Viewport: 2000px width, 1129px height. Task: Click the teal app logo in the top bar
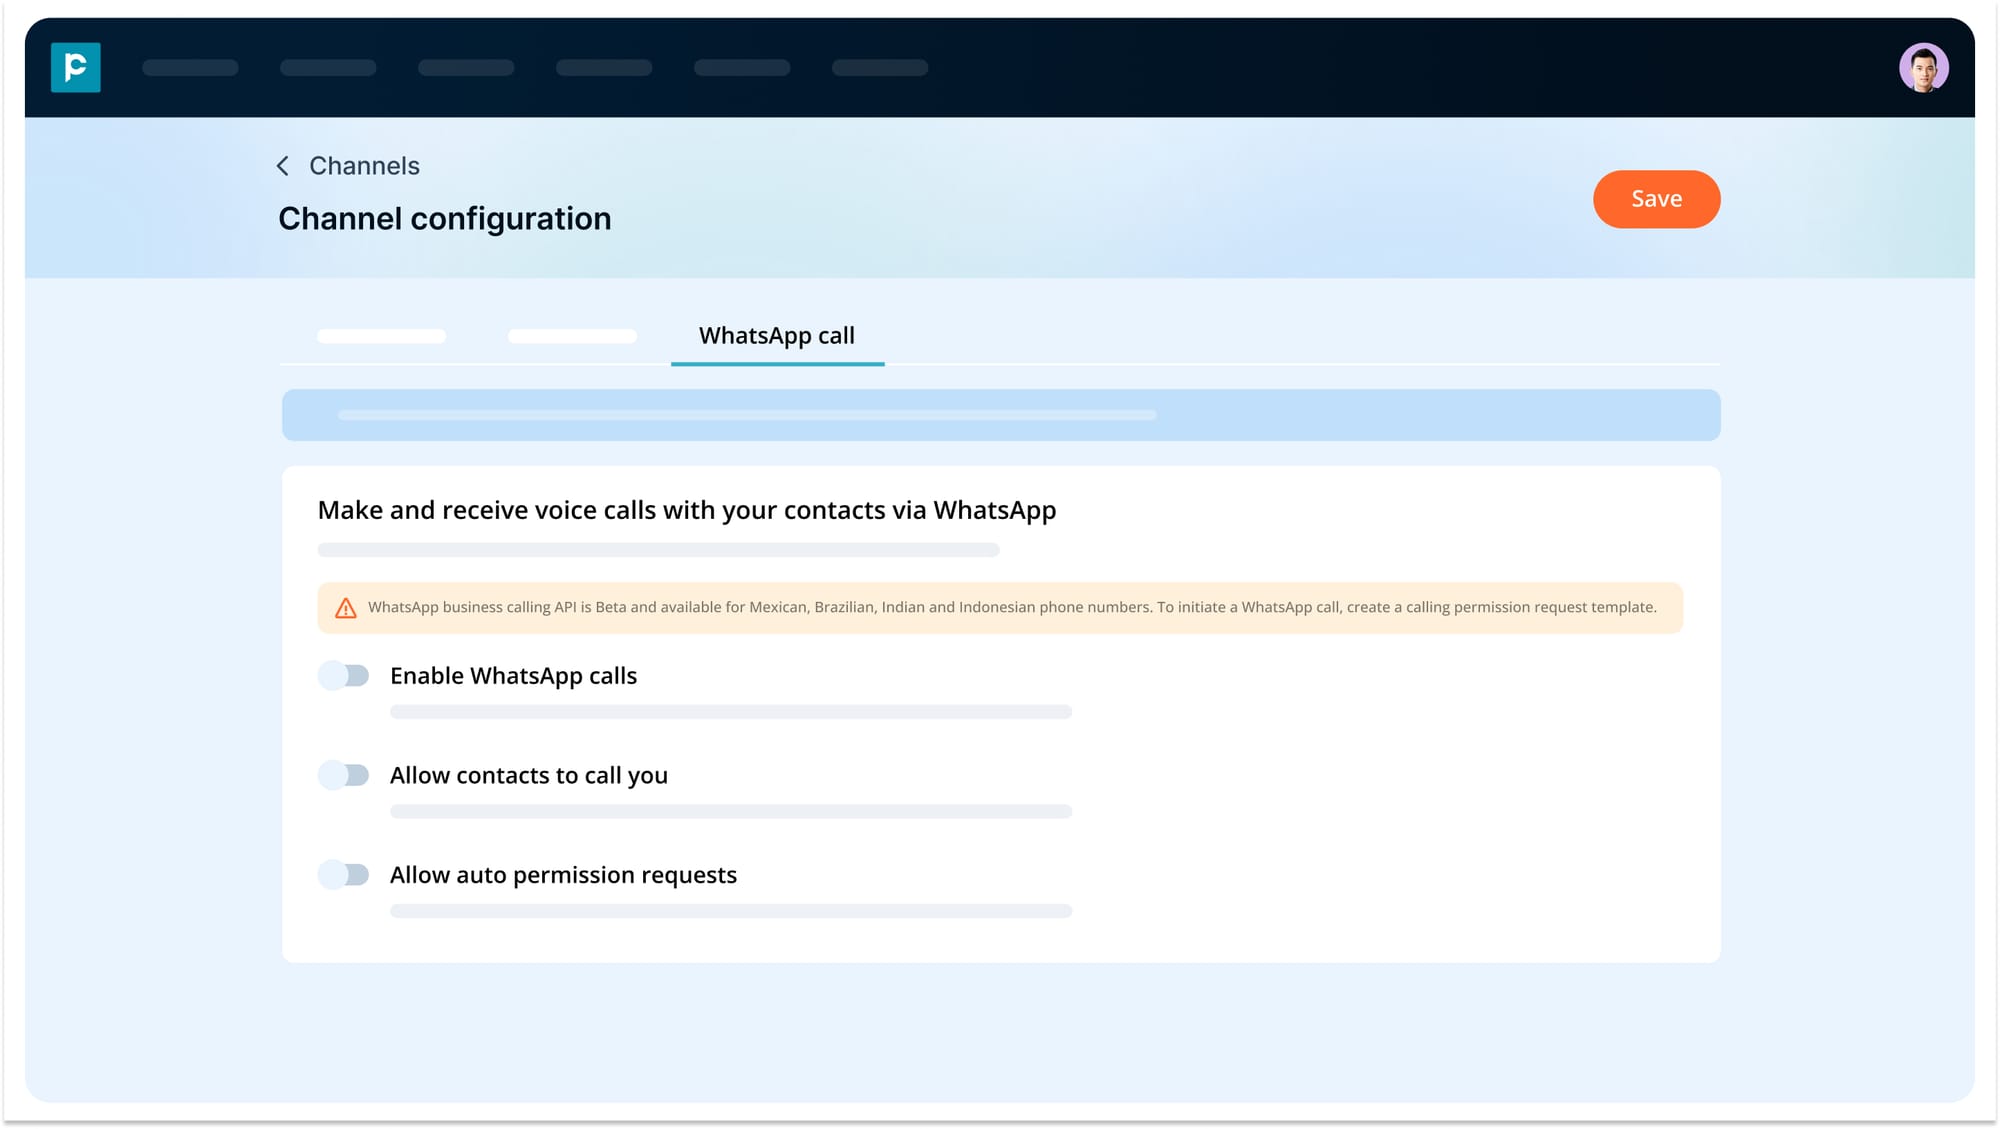click(75, 67)
